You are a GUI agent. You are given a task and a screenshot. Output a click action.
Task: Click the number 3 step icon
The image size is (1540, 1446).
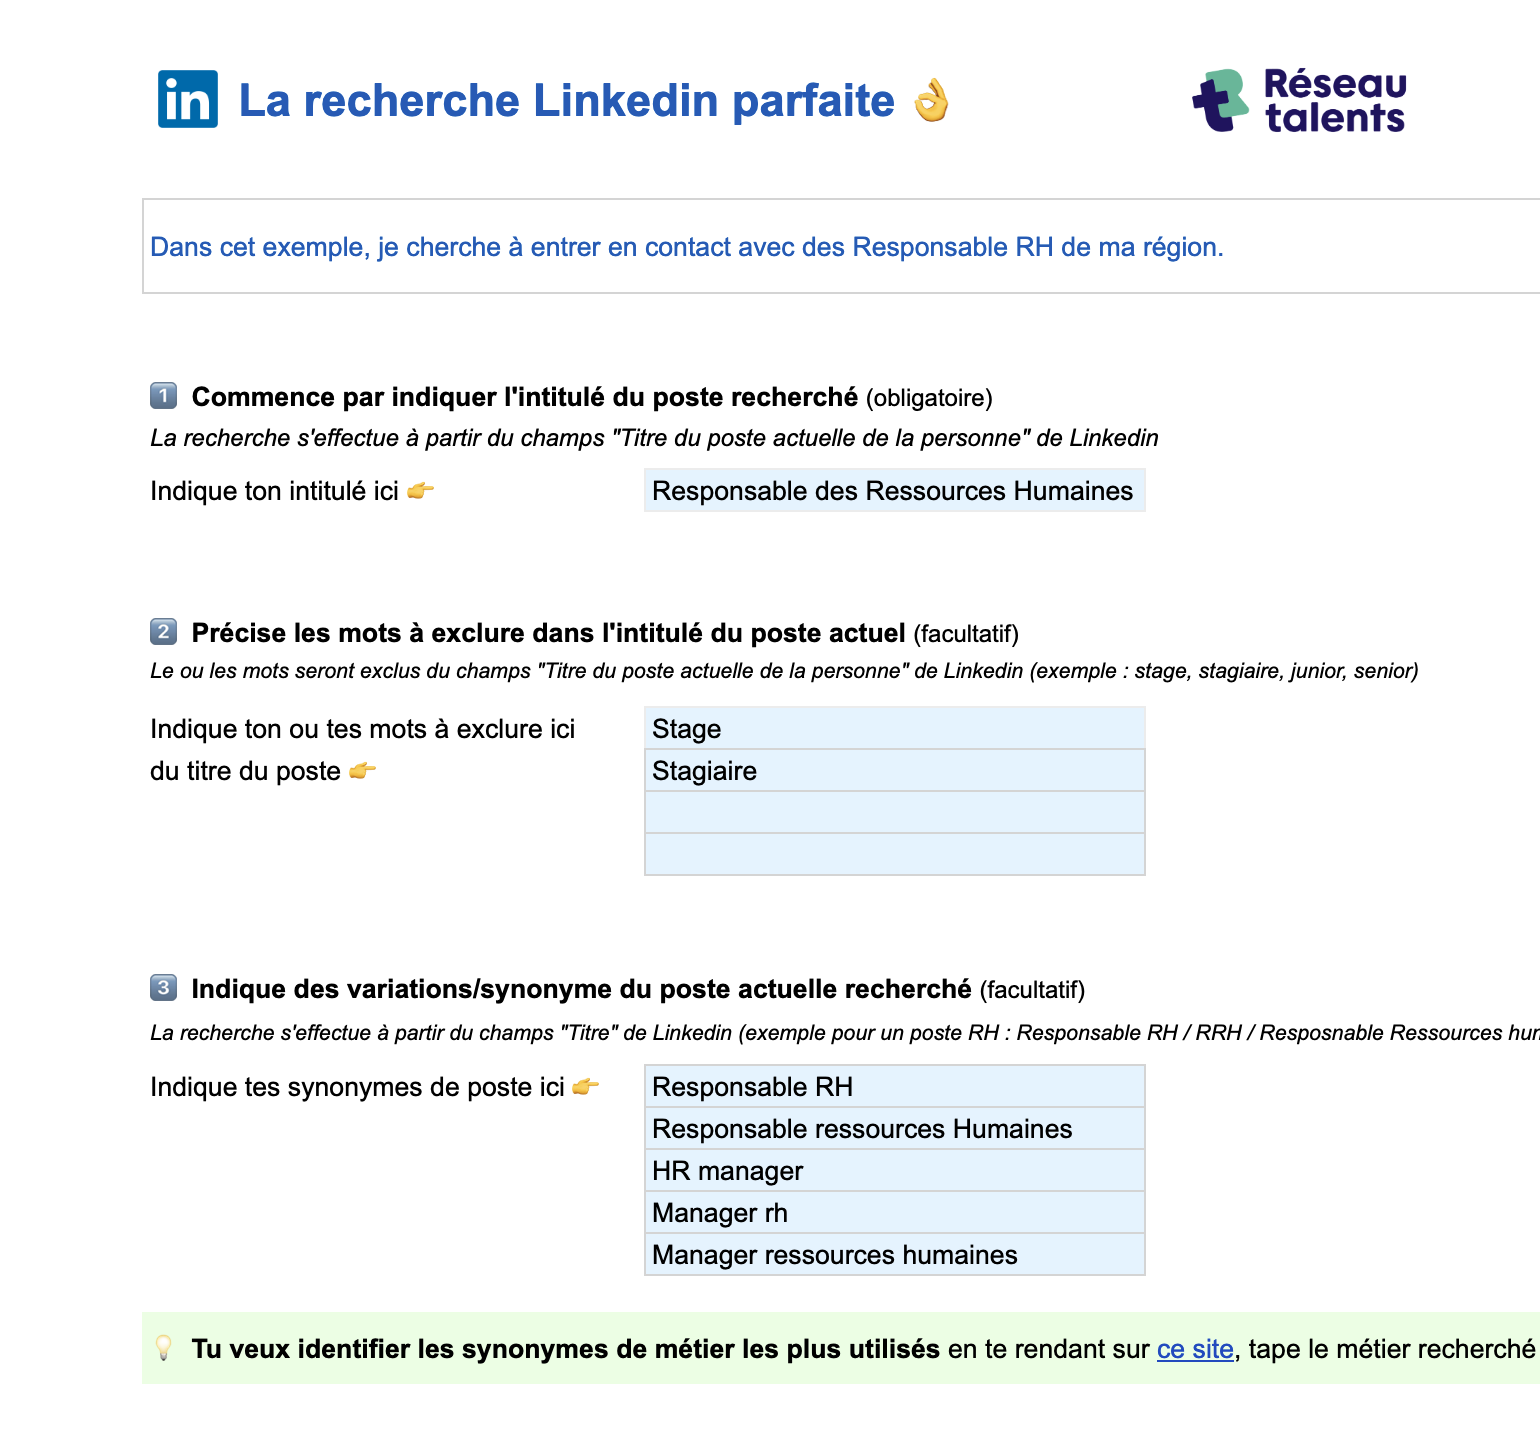[163, 988]
